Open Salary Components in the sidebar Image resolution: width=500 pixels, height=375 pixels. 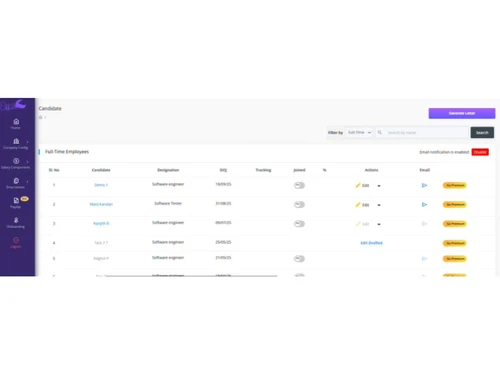point(16,163)
